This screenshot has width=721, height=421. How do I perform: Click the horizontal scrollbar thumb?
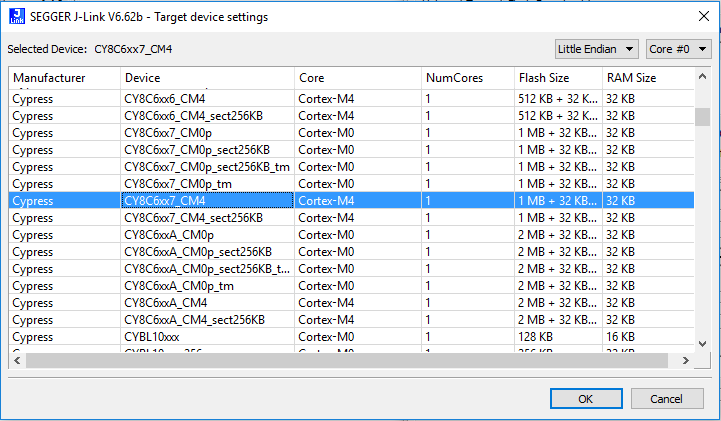click(x=347, y=361)
